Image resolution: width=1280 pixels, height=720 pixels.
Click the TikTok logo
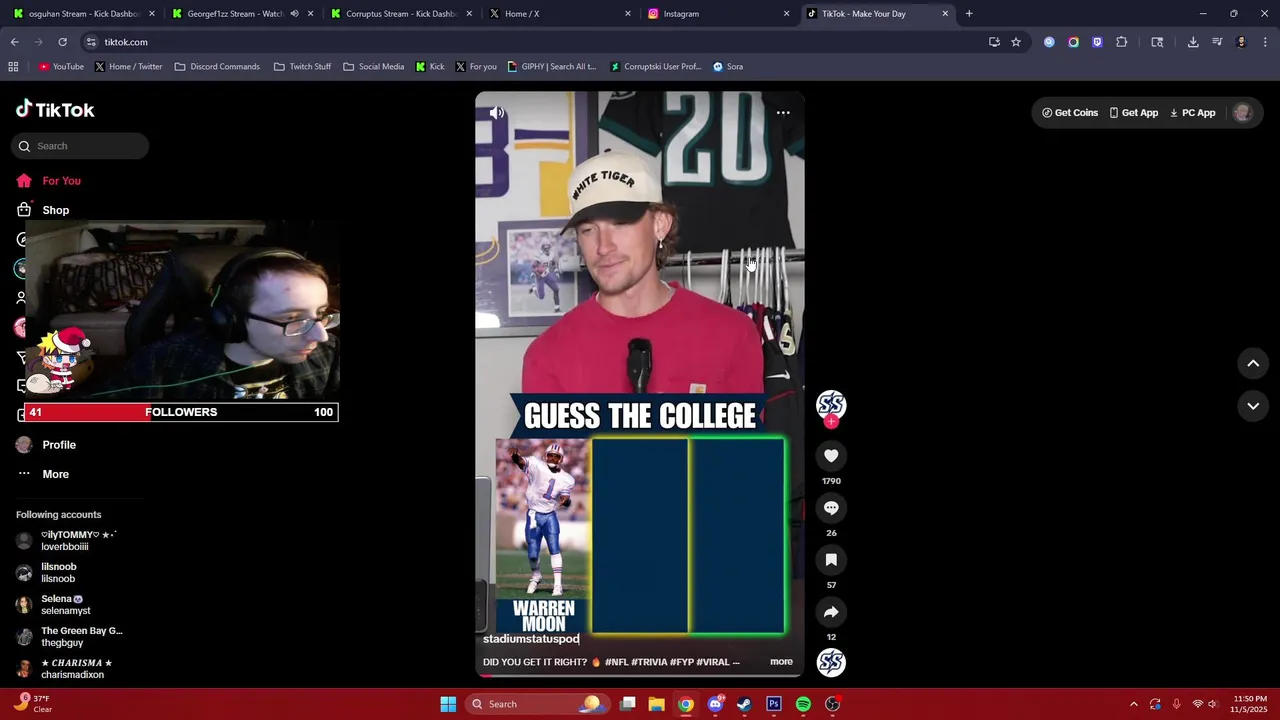(x=55, y=110)
